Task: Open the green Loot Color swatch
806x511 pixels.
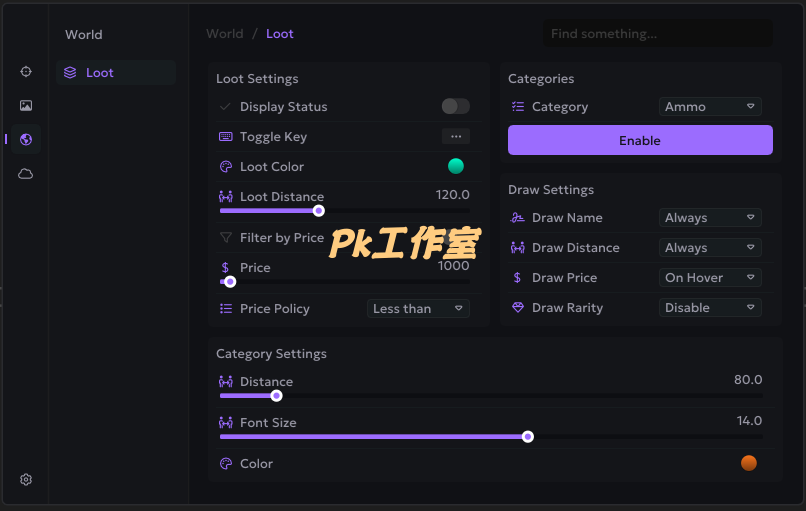Action: point(455,166)
